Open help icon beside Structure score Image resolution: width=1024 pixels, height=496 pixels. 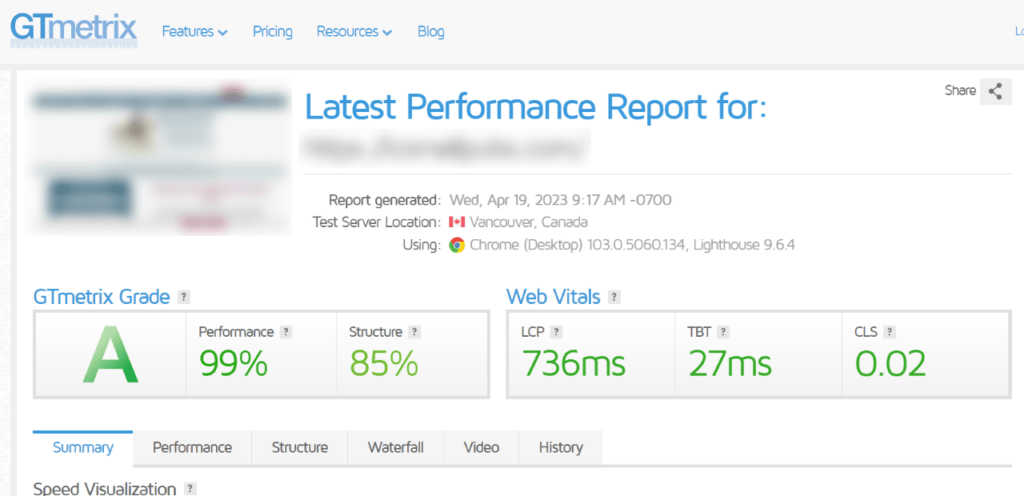tap(414, 332)
